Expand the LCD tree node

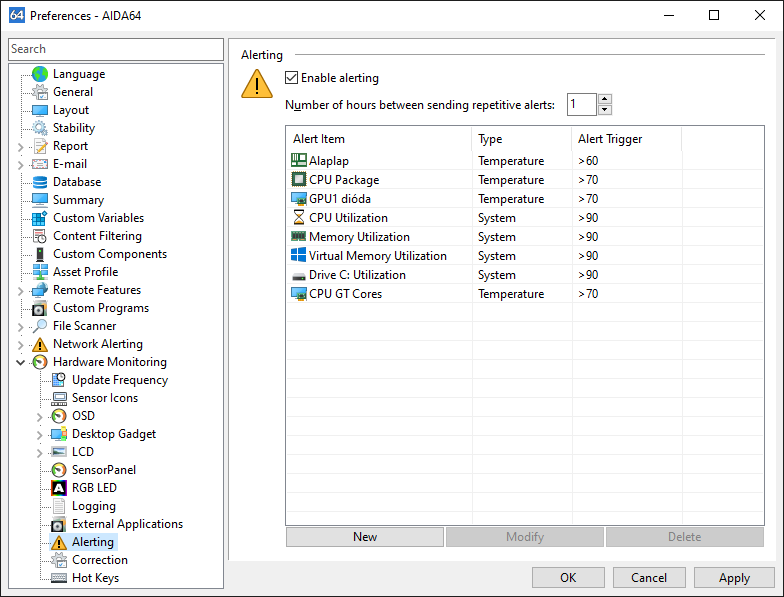(40, 453)
